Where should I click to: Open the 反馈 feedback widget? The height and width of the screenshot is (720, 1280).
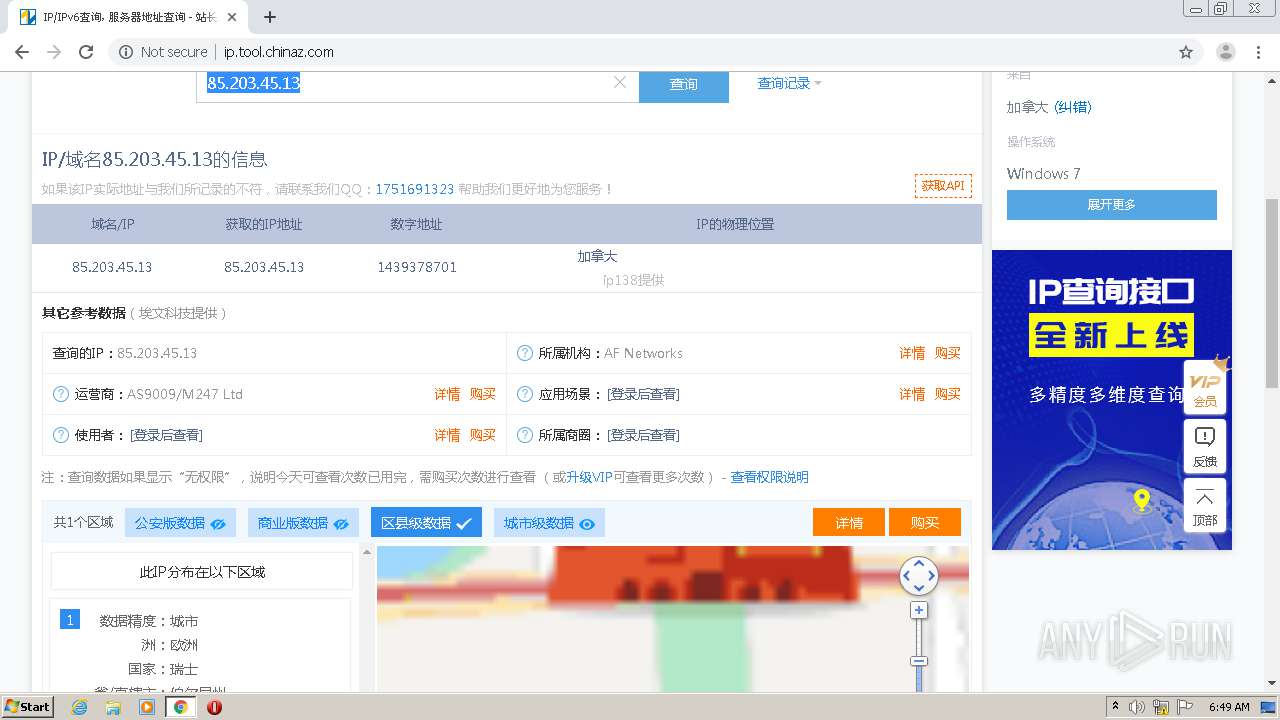(1205, 446)
